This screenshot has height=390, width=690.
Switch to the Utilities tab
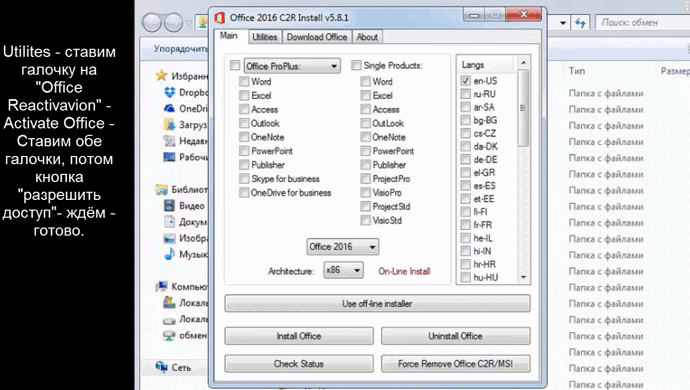pyautogui.click(x=265, y=37)
